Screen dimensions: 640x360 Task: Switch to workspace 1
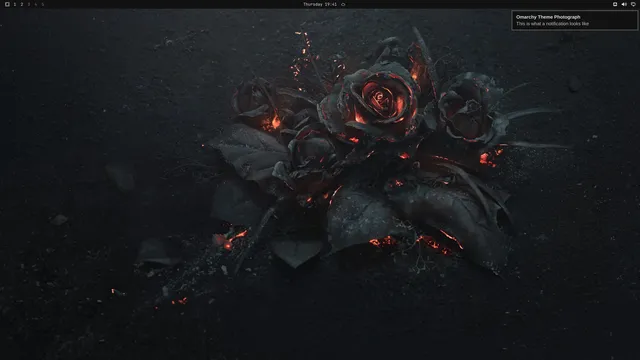(x=15, y=4)
